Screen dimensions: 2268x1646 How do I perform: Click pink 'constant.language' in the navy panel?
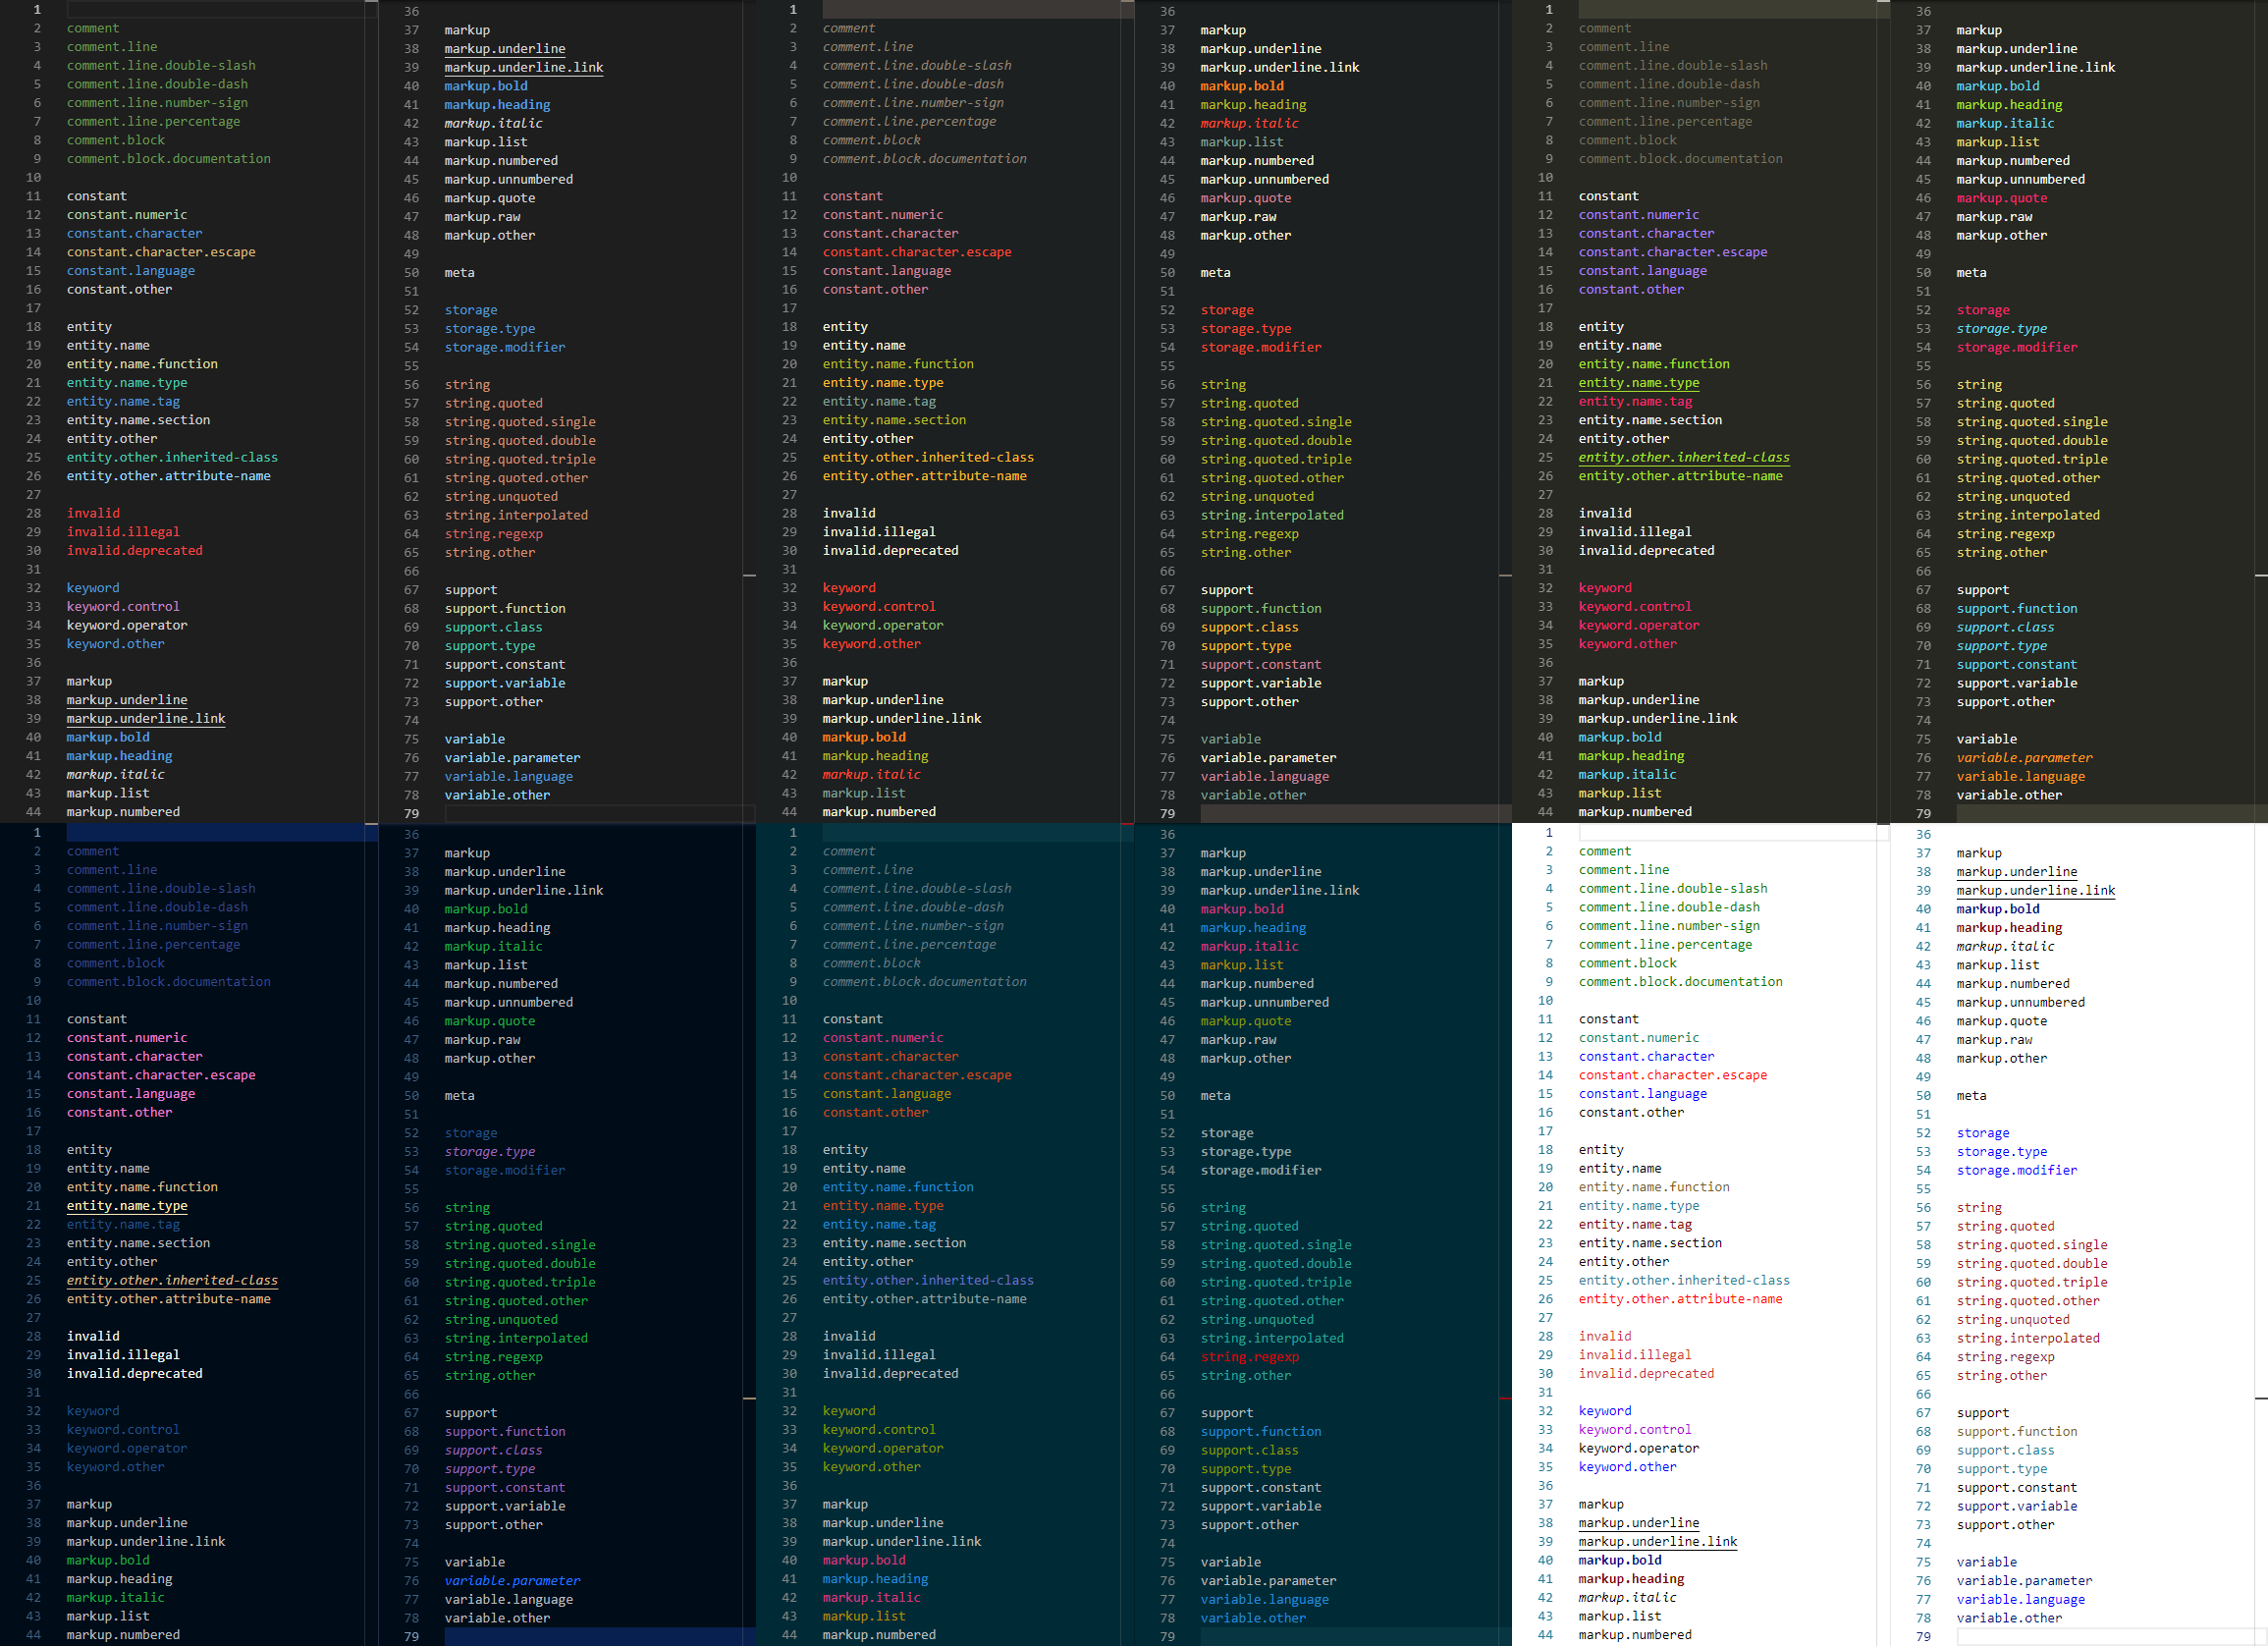point(131,1094)
